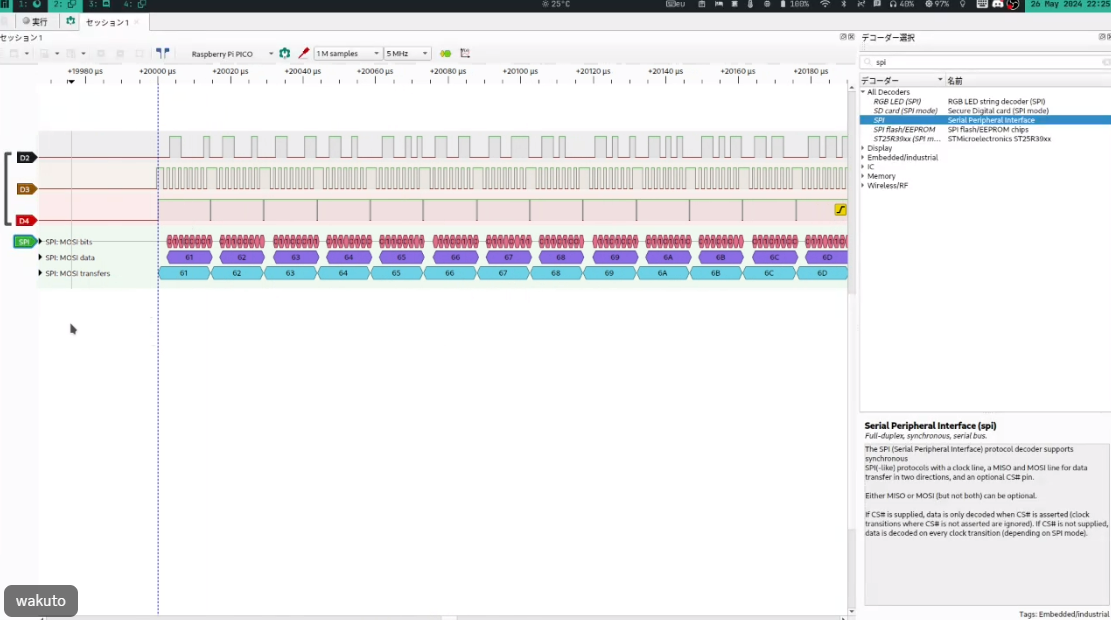Click the red D4 channel label
The width and height of the screenshot is (1111, 620).
25,220
